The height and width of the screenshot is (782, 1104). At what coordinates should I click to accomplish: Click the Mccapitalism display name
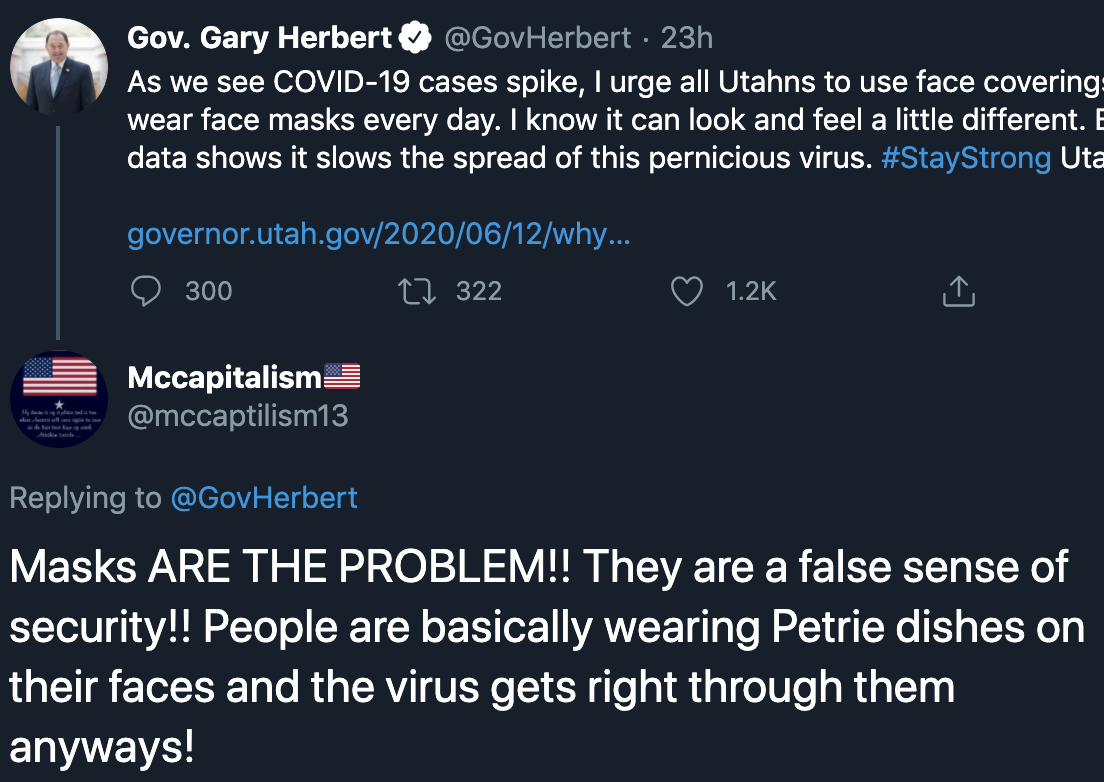(225, 377)
